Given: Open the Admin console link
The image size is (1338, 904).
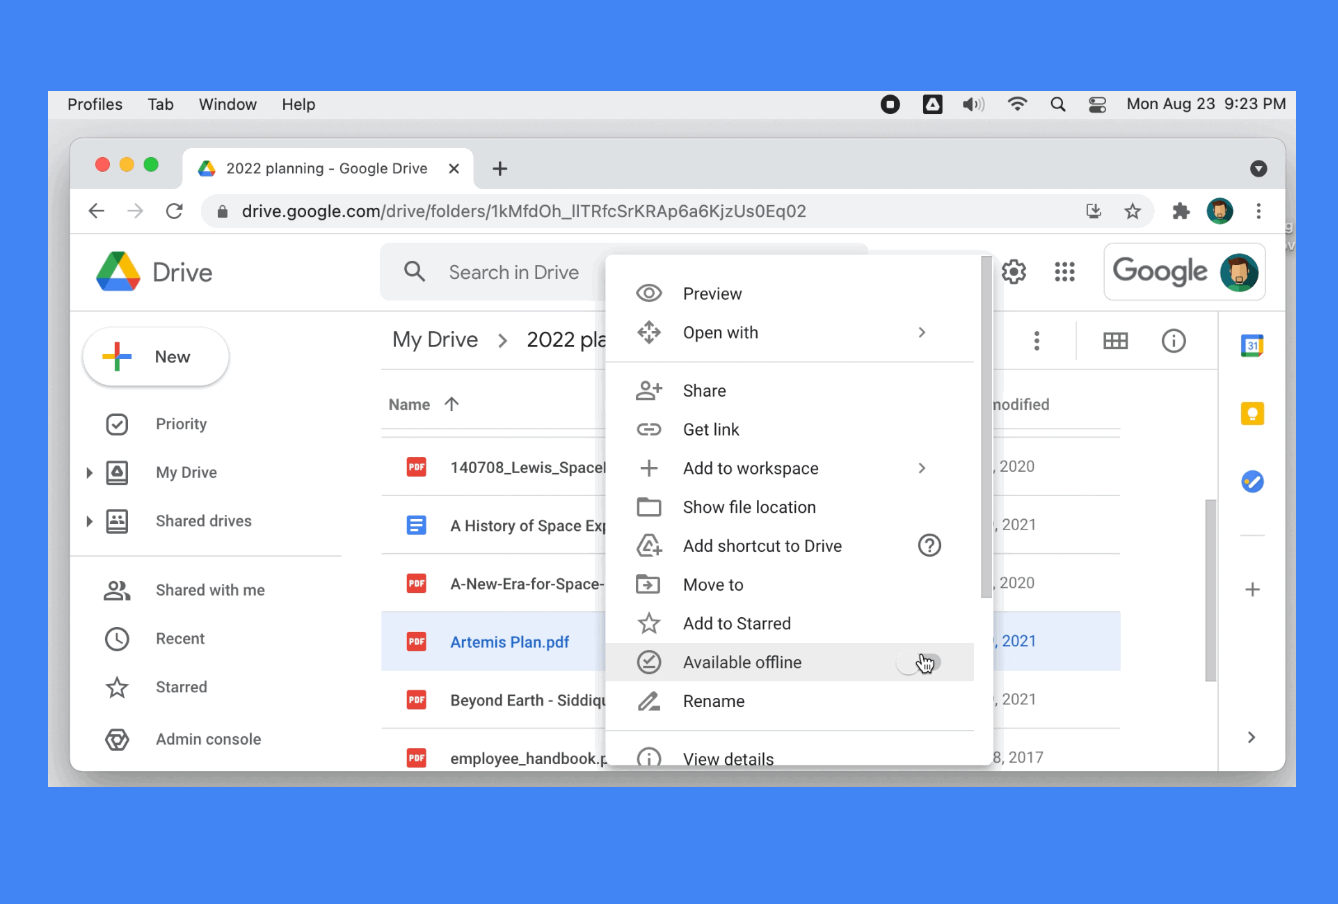Looking at the screenshot, I should coord(208,739).
